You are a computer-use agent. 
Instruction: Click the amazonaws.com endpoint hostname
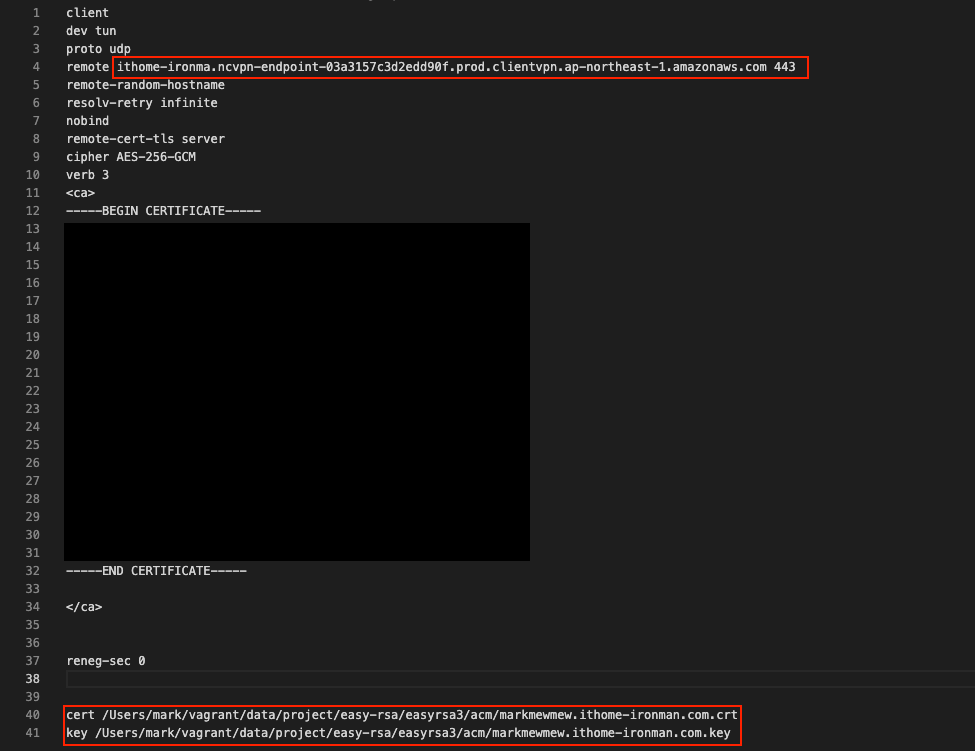[441, 67]
